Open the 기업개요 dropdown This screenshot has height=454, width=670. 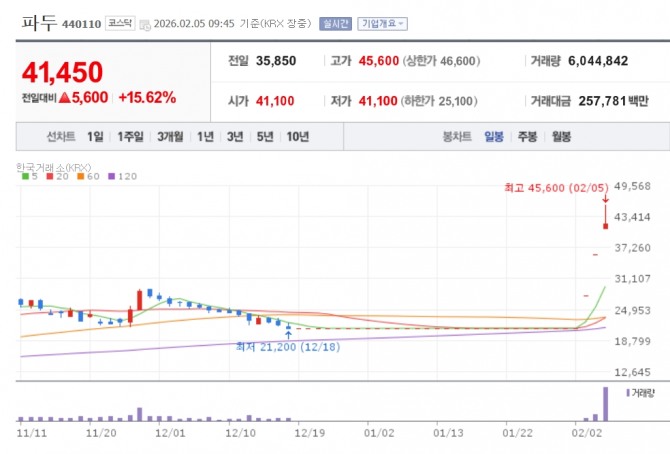point(382,24)
